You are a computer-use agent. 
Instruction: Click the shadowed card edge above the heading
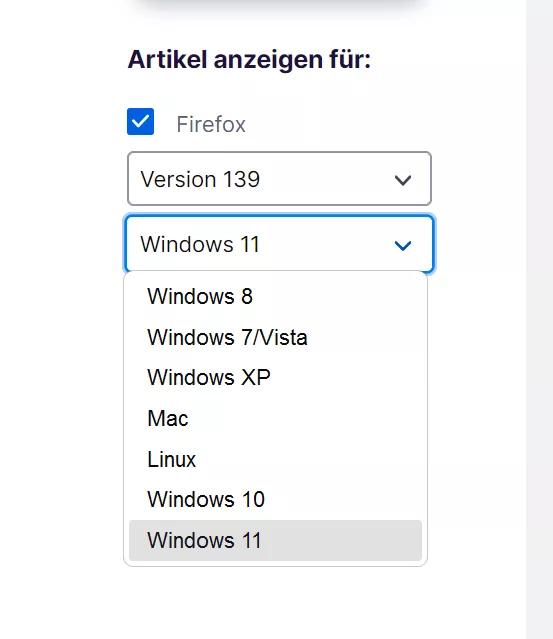pos(279,8)
